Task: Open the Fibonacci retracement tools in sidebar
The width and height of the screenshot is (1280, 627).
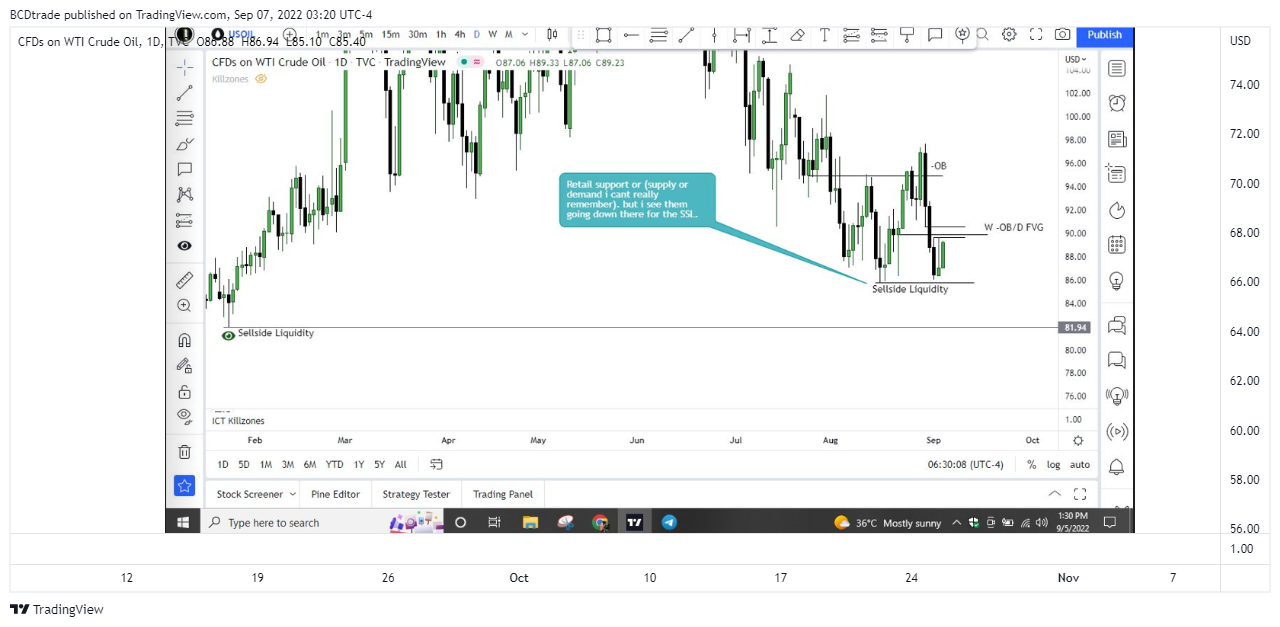Action: point(185,118)
